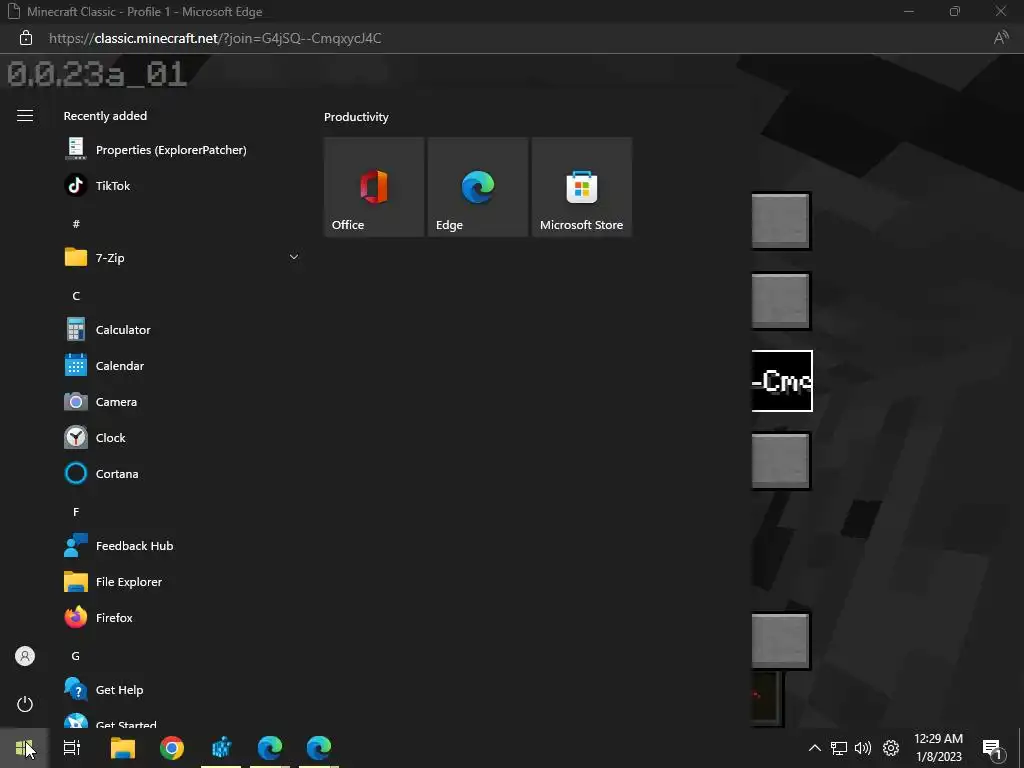Click the F letter group header
This screenshot has width=1024, height=768.
pyautogui.click(x=76, y=512)
